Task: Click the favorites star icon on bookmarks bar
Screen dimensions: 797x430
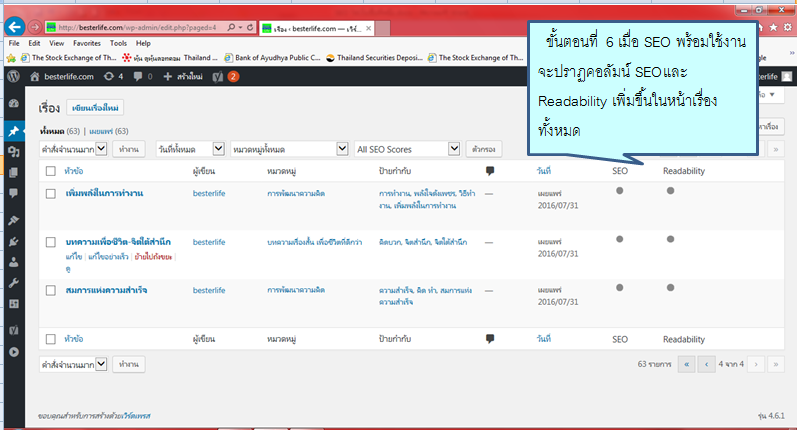Action: [11, 58]
